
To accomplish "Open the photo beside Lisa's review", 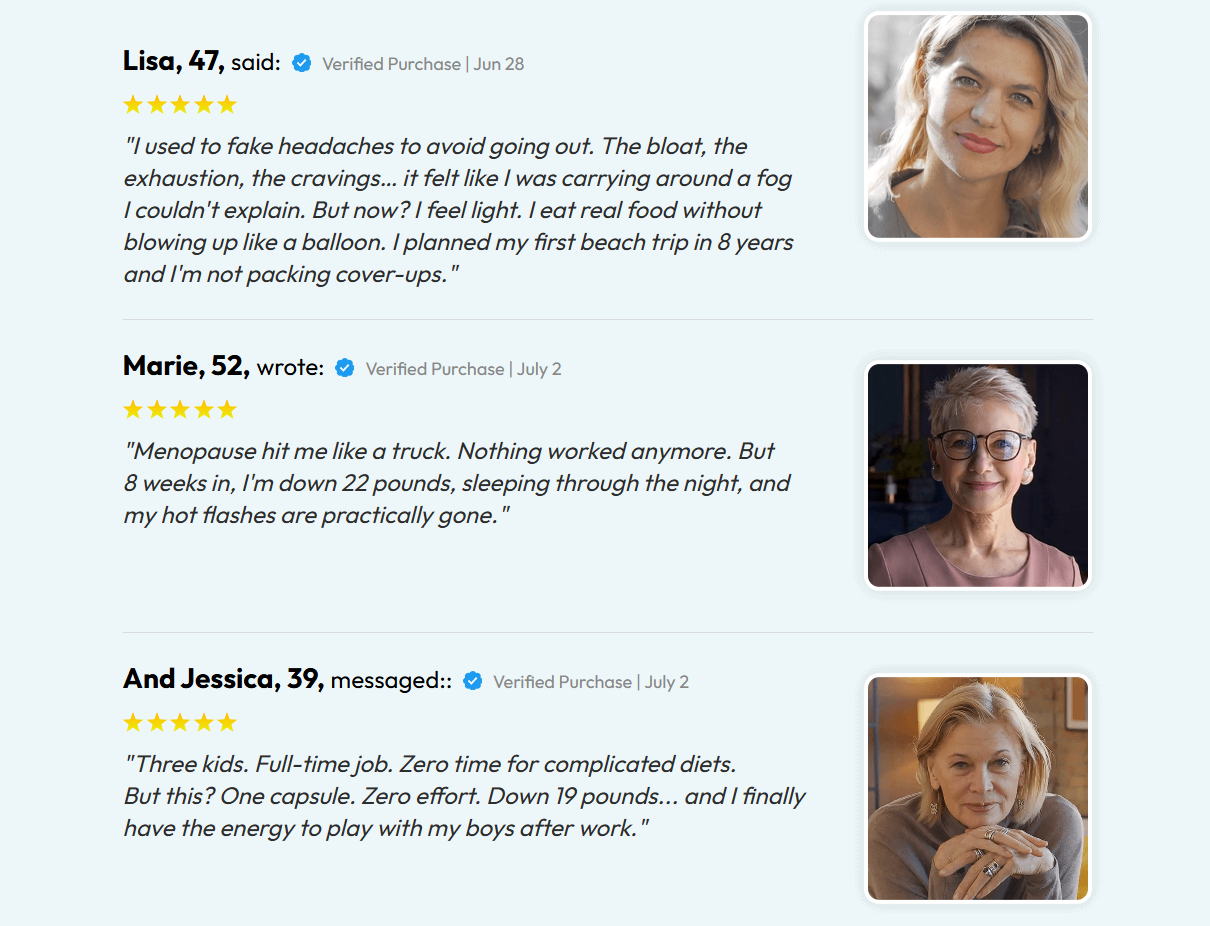I will tap(977, 127).
